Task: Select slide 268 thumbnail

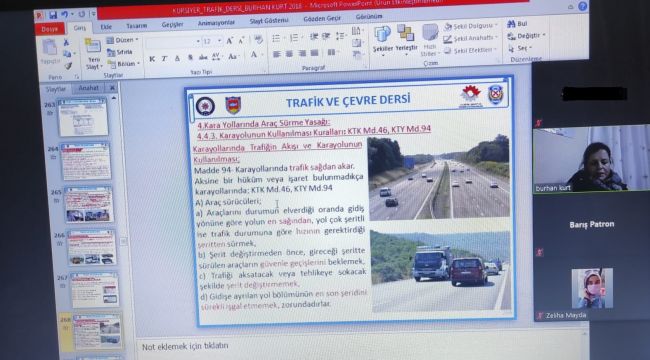Action: (97, 331)
